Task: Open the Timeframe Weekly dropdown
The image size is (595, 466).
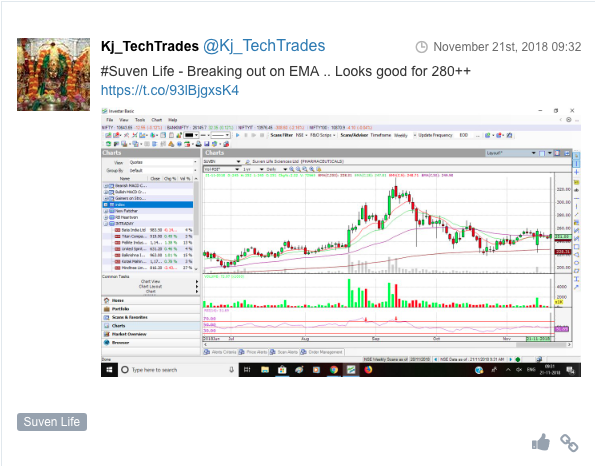Action: (405, 135)
